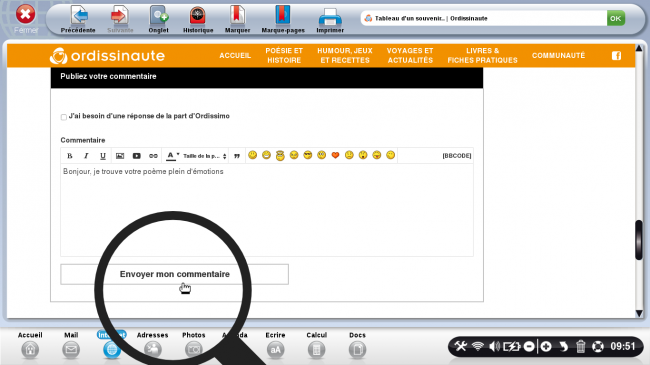650x365 pixels.
Task: Click the battery charging tray icon
Action: 512,346
